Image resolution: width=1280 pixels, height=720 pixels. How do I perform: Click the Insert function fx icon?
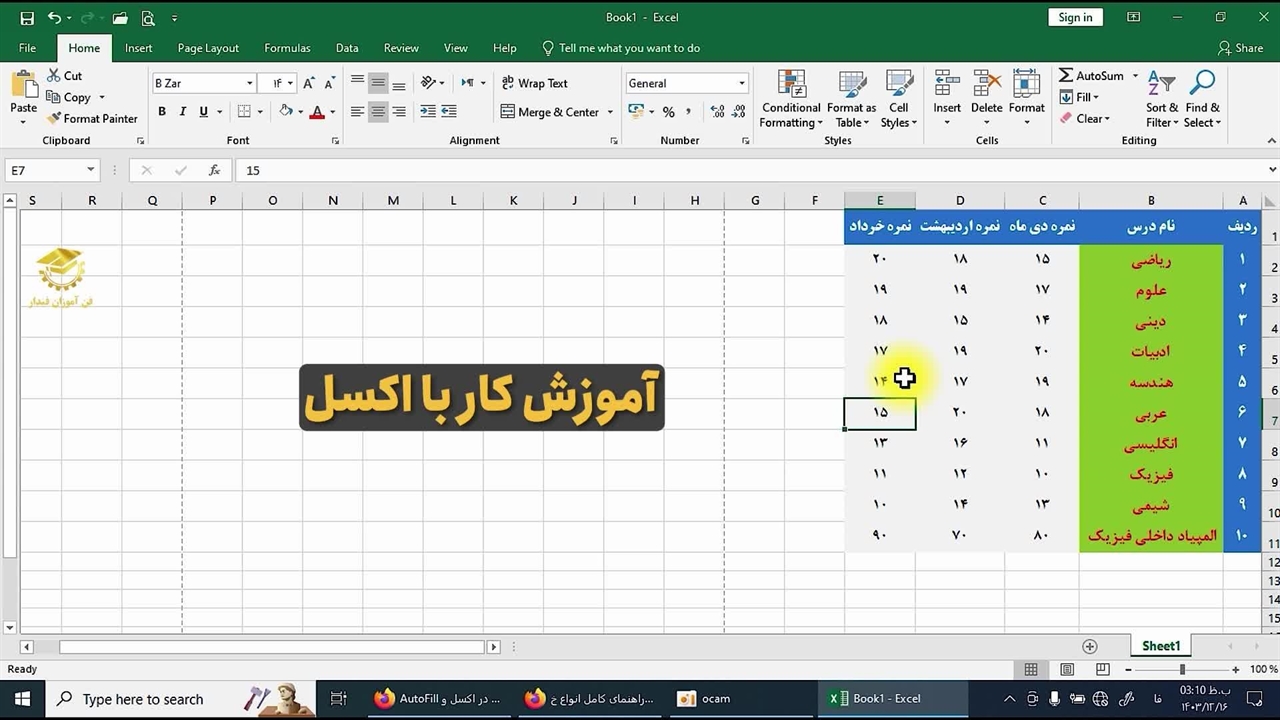click(214, 171)
